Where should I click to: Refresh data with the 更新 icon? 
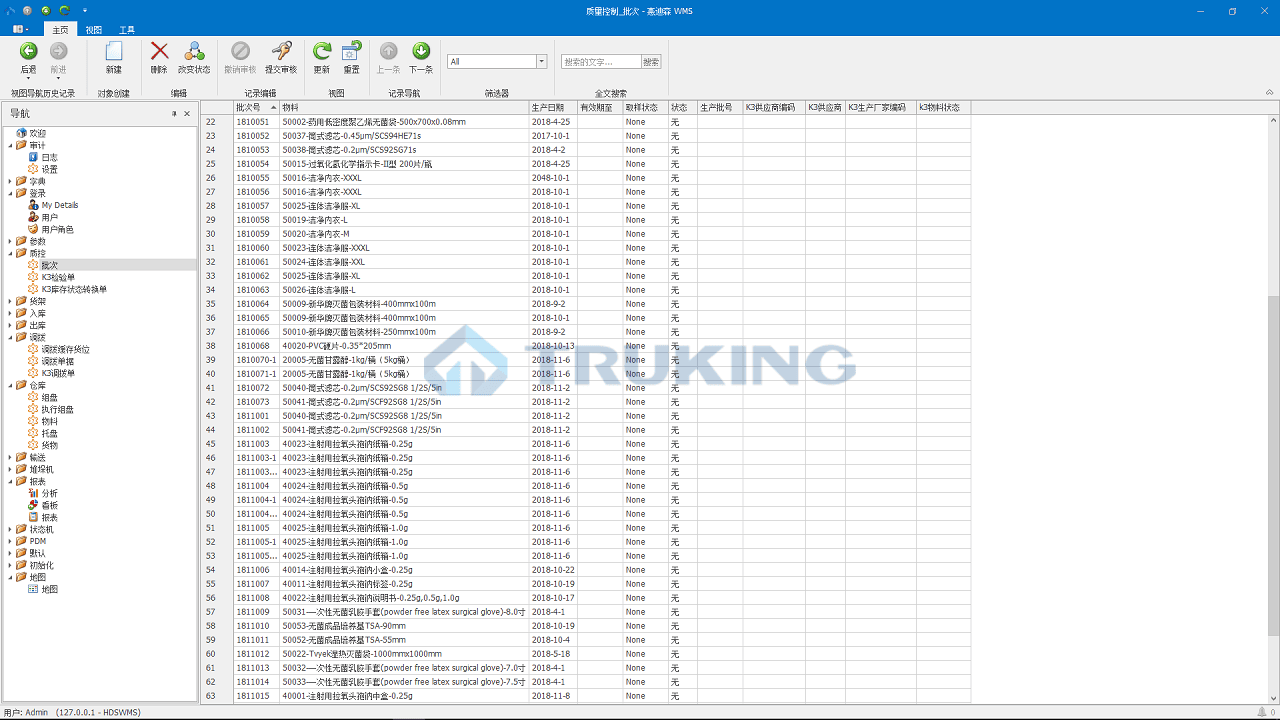(322, 51)
